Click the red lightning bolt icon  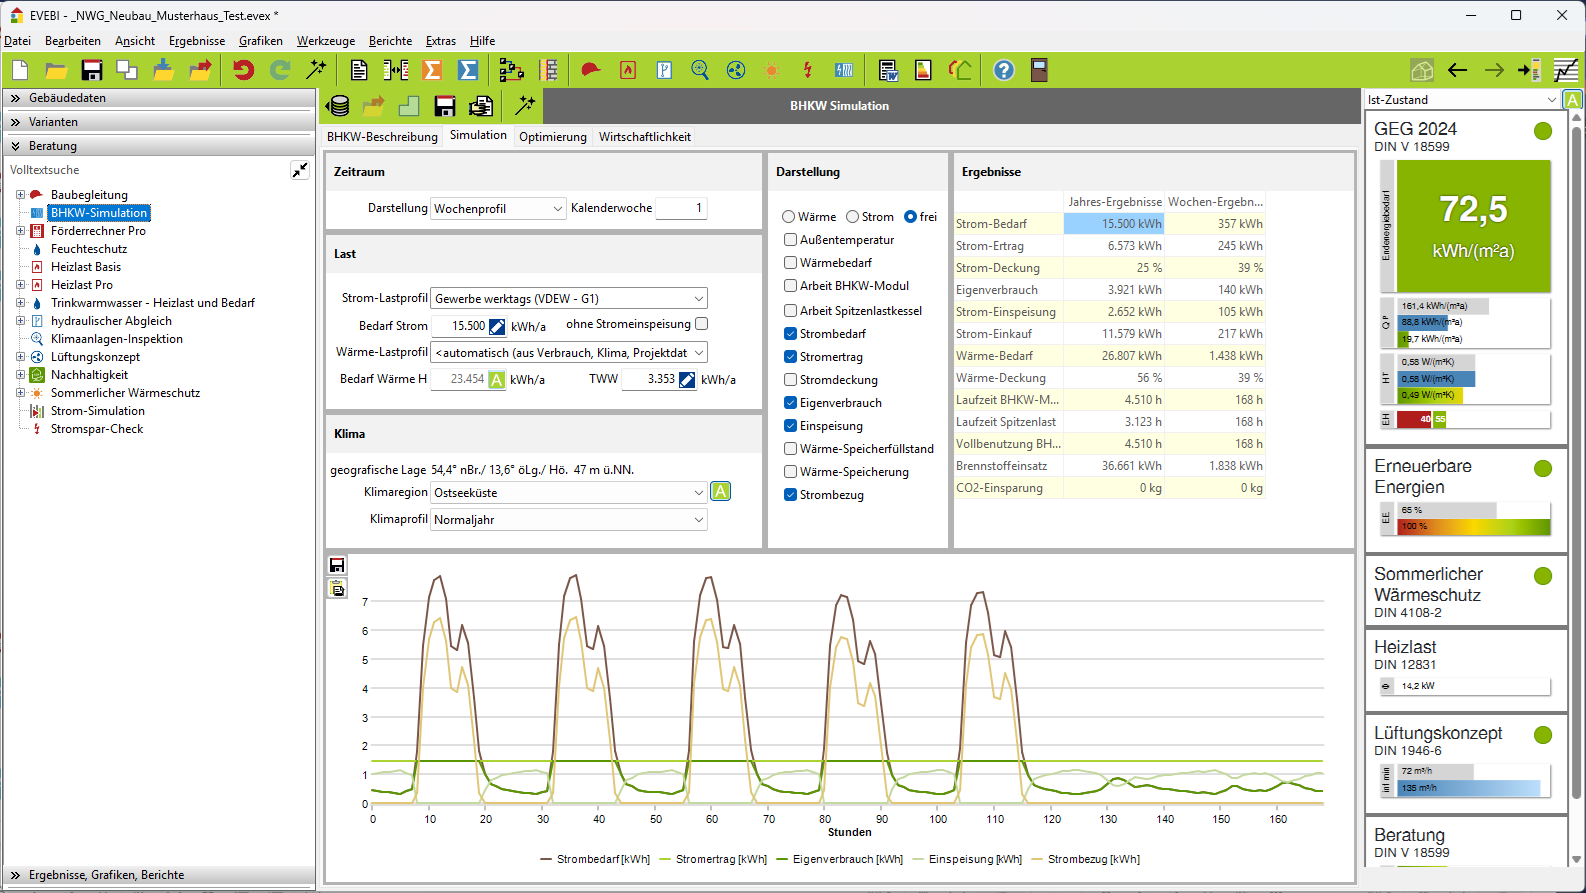coord(808,70)
